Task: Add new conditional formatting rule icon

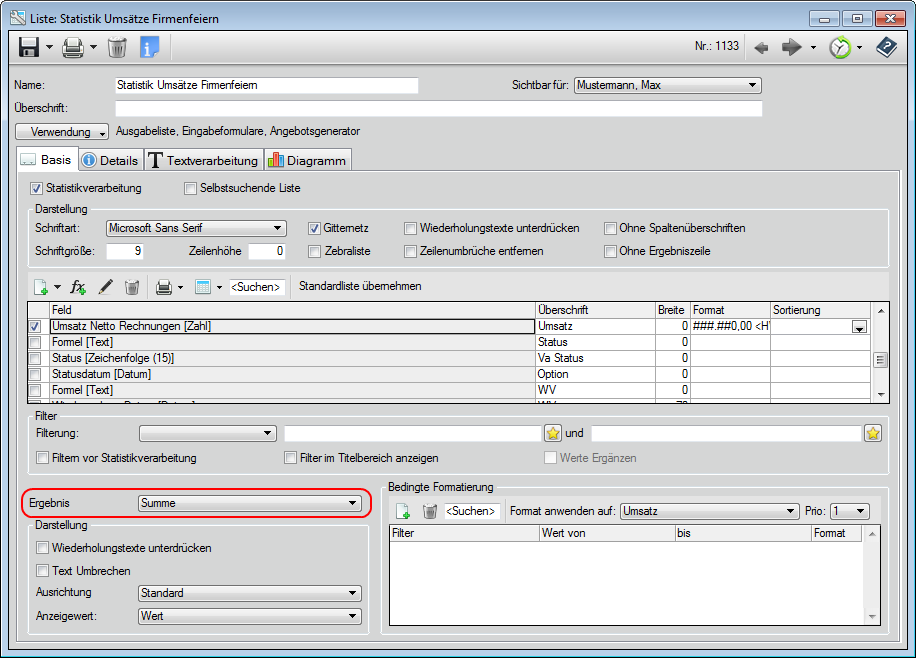Action: [x=403, y=511]
